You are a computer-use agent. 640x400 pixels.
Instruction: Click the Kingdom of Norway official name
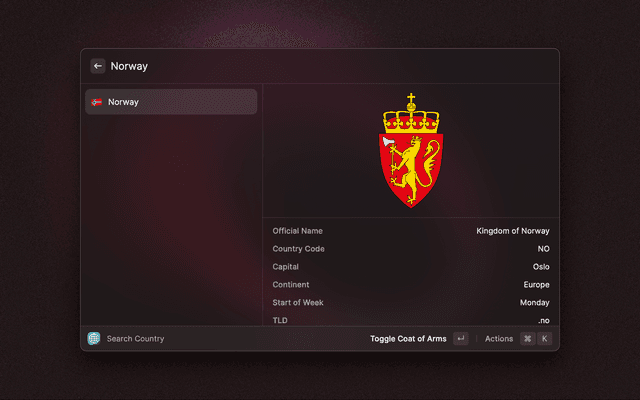(x=513, y=231)
